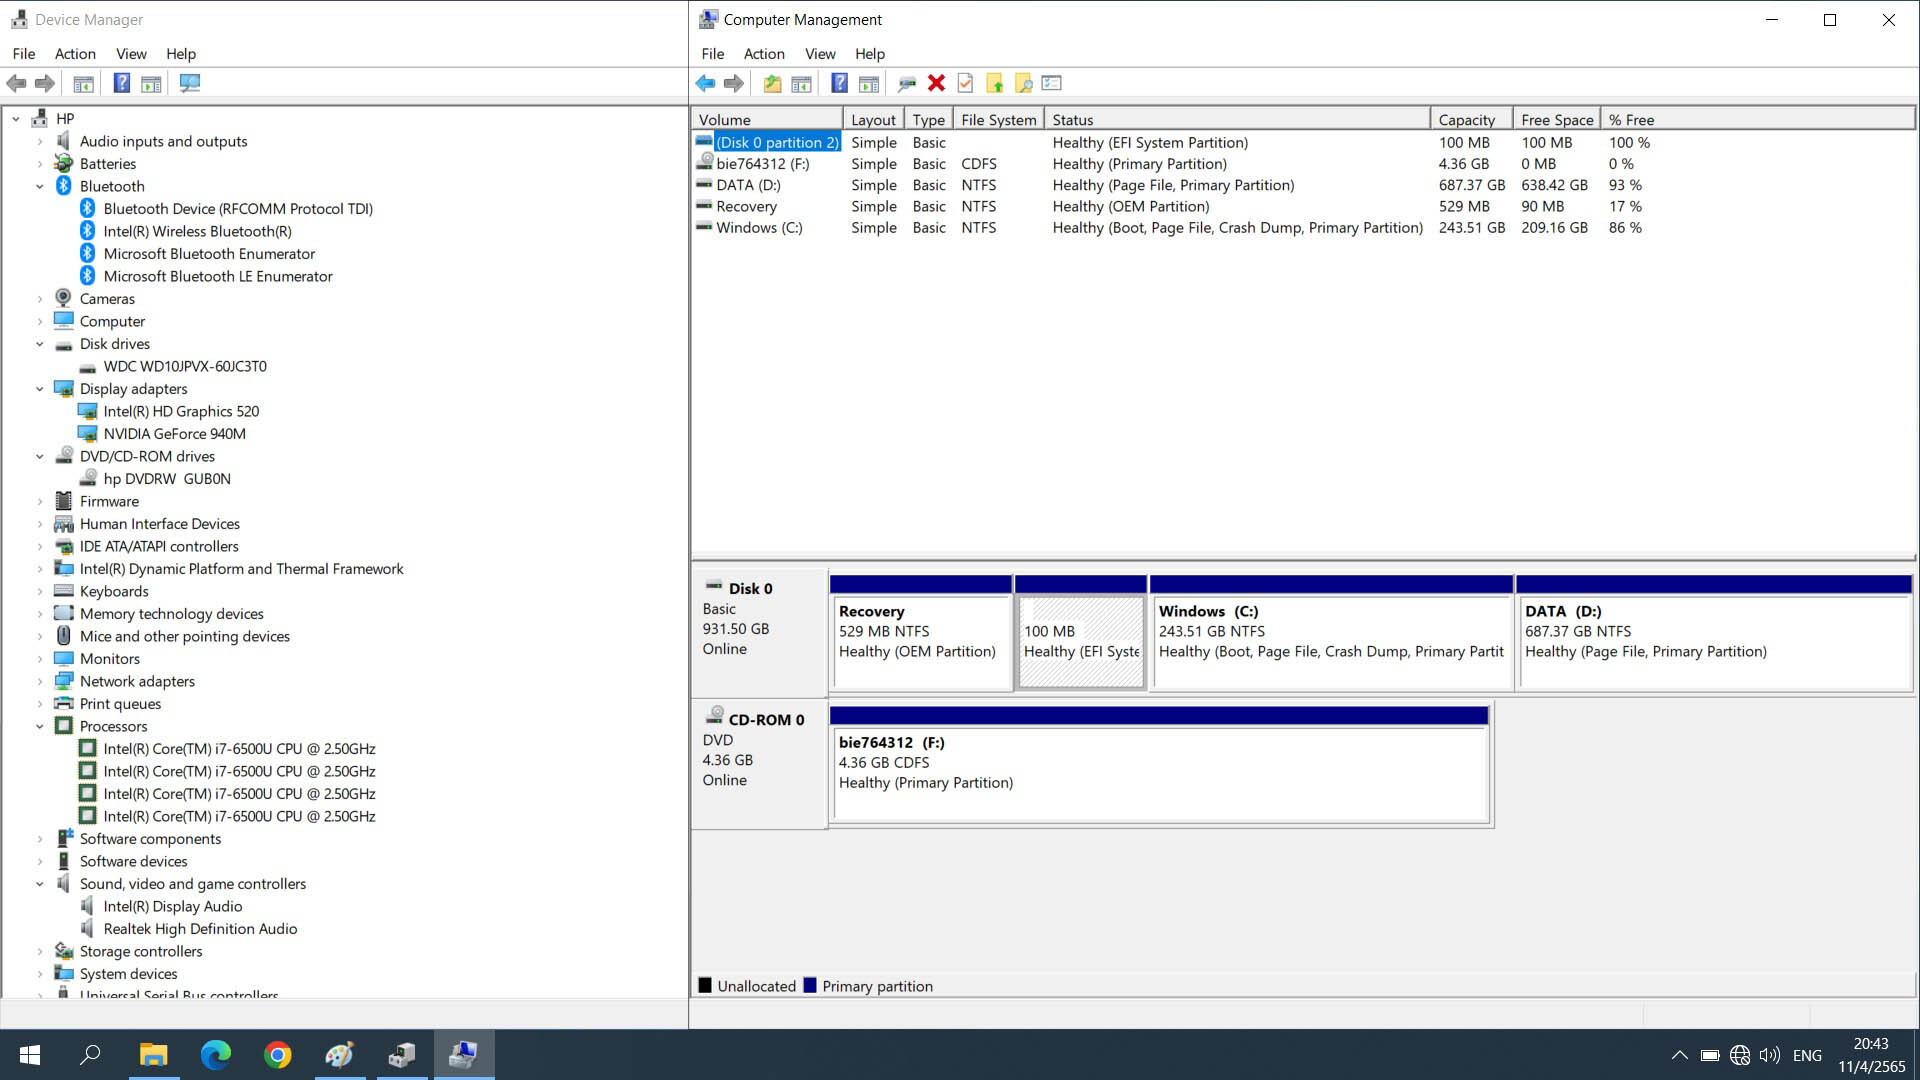Open Microsoft Edge from taskbar
1920x1080 pixels.
pos(215,1055)
